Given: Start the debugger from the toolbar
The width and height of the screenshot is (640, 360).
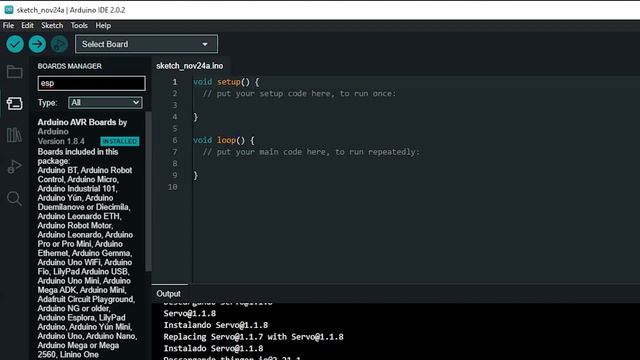Looking at the screenshot, I should click(x=59, y=44).
